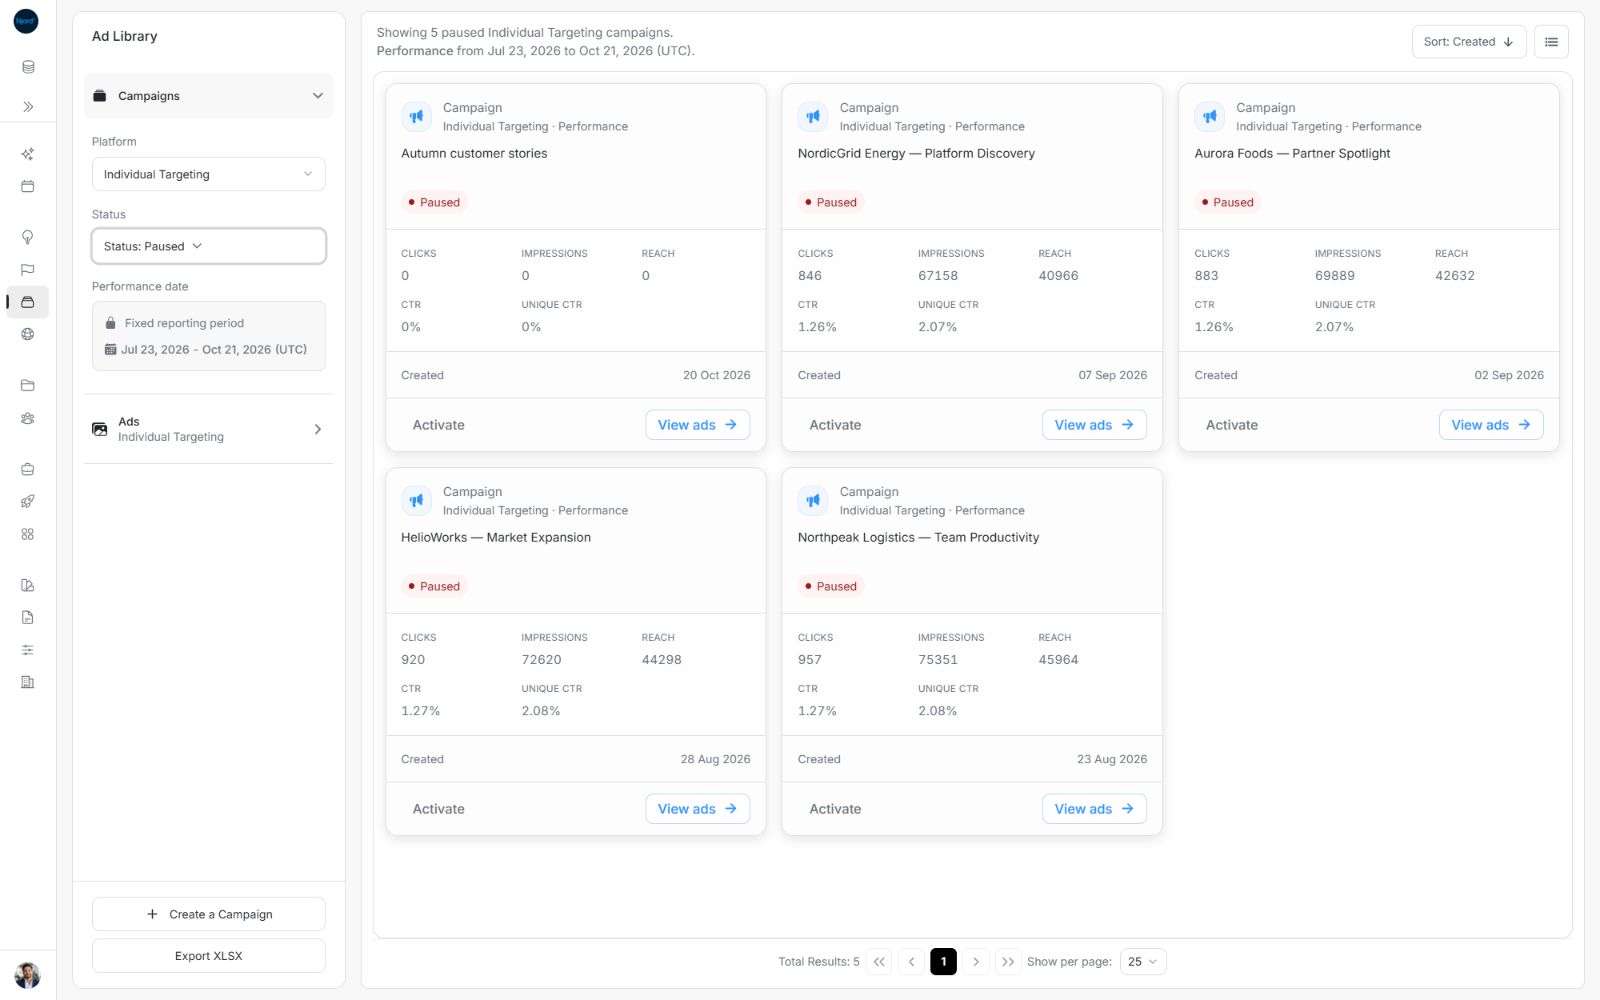This screenshot has height=1000, width=1600.
Task: Expand the sidebar with the double-chevron icon
Action: click(28, 106)
